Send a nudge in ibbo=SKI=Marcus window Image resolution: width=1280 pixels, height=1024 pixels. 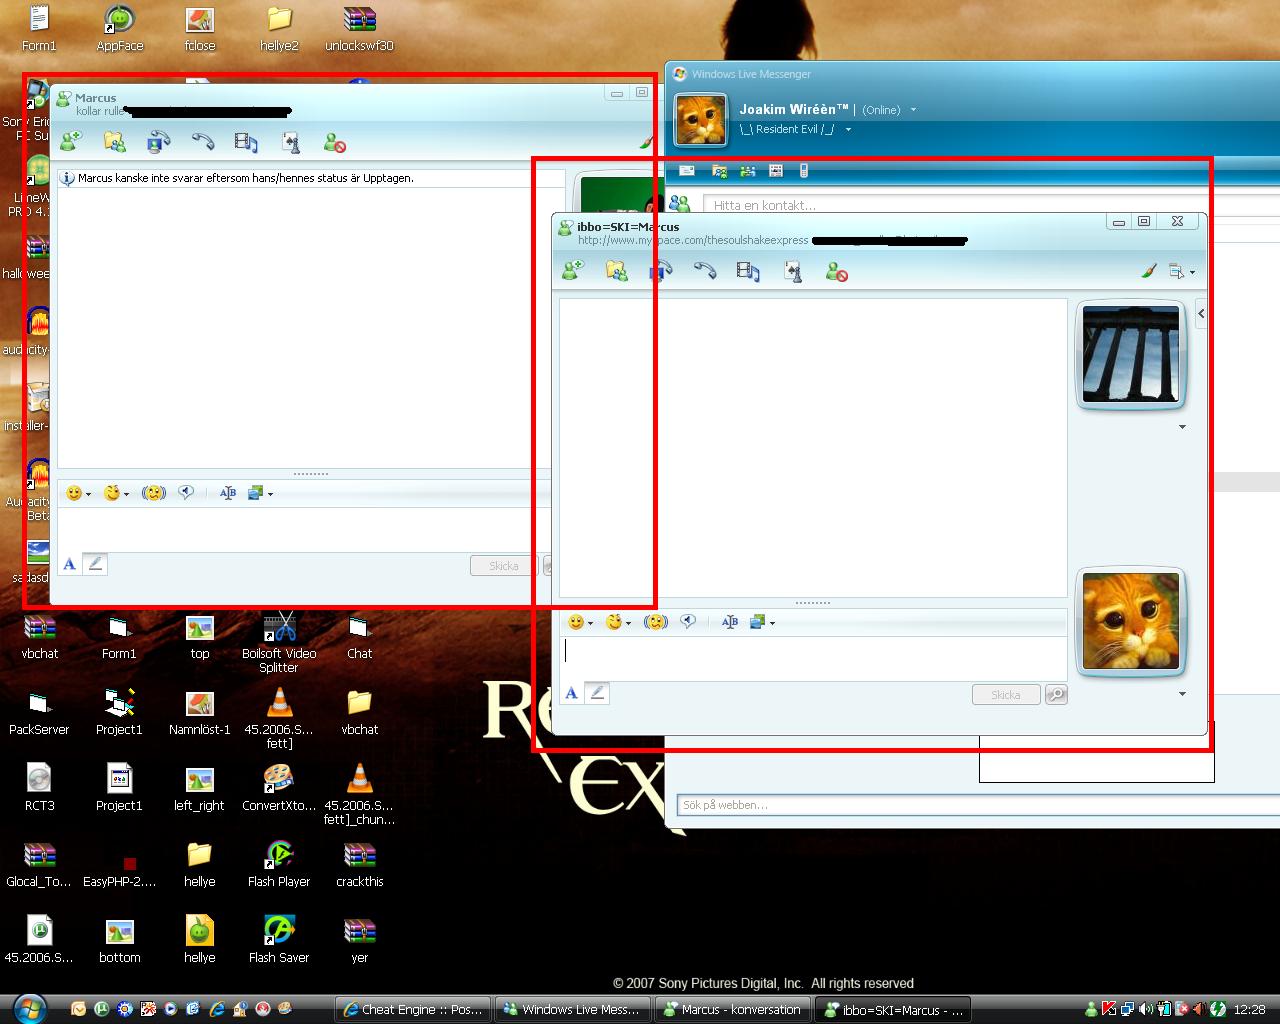pos(655,622)
